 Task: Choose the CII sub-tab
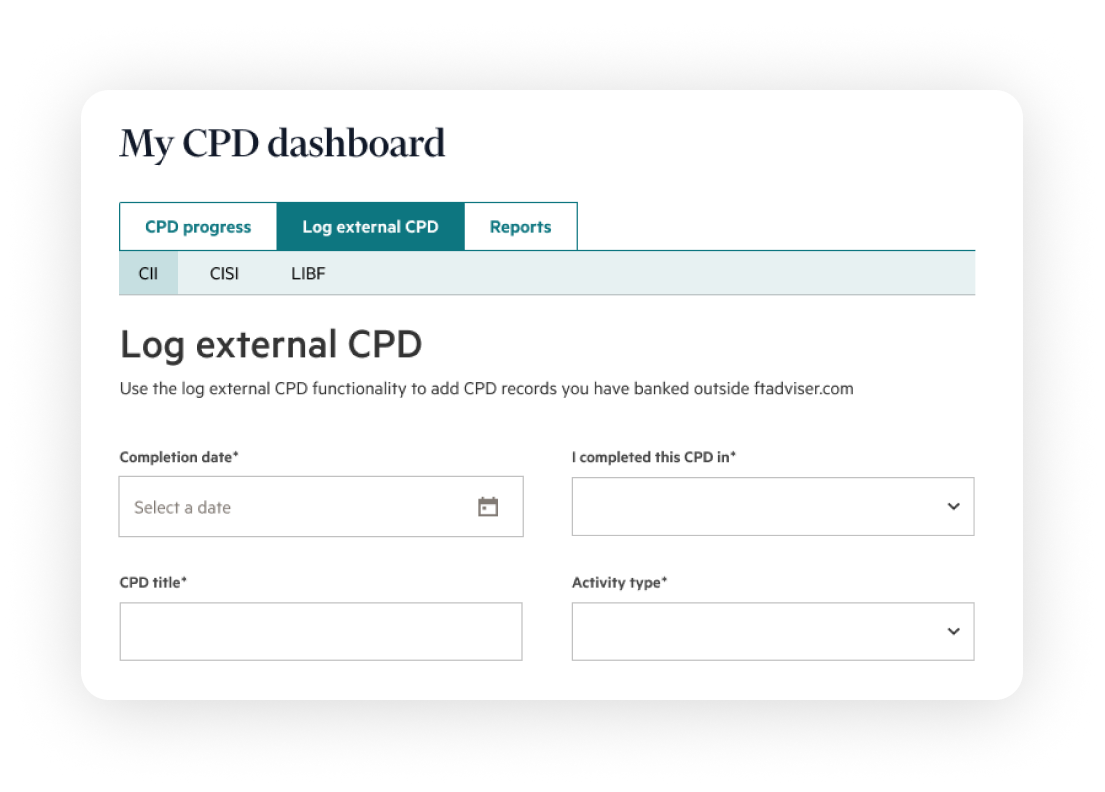(x=148, y=273)
